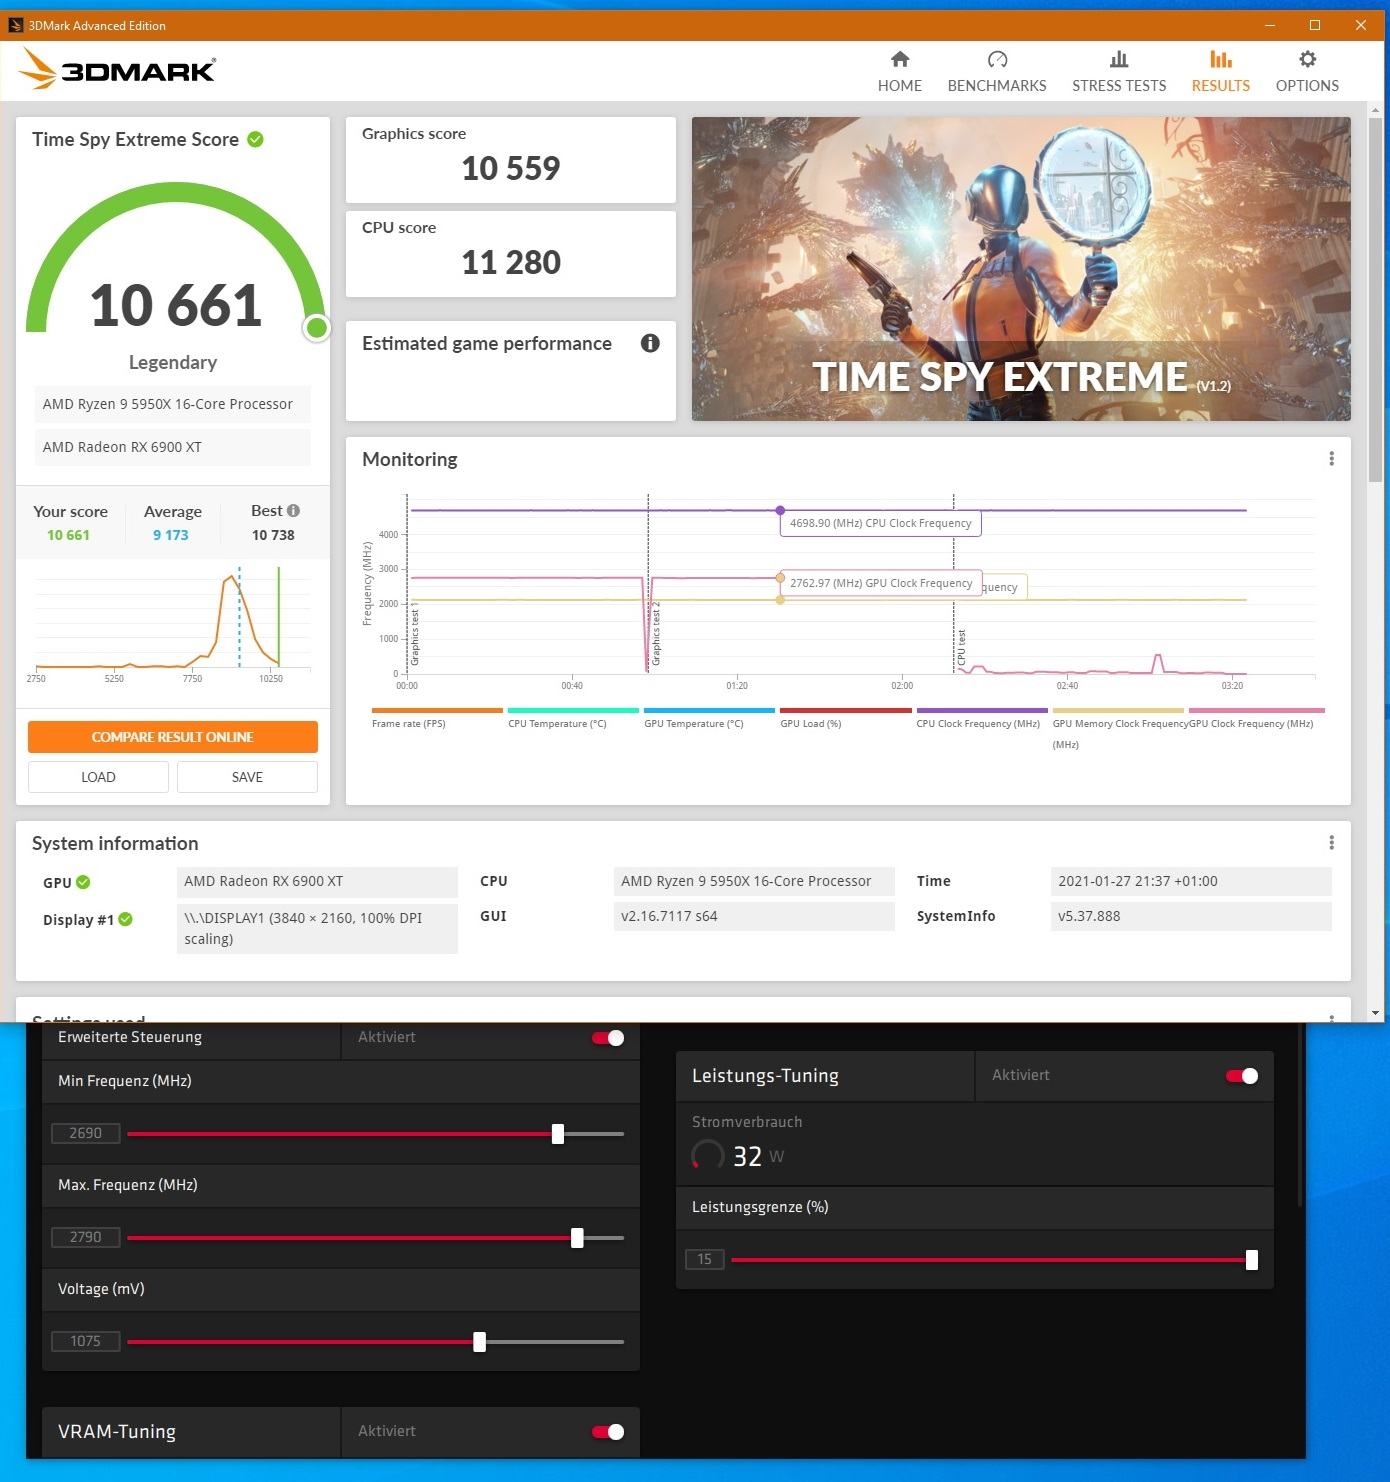The image size is (1390, 1482).
Task: Toggle VRAM-Tuning switch
Action: (608, 1432)
